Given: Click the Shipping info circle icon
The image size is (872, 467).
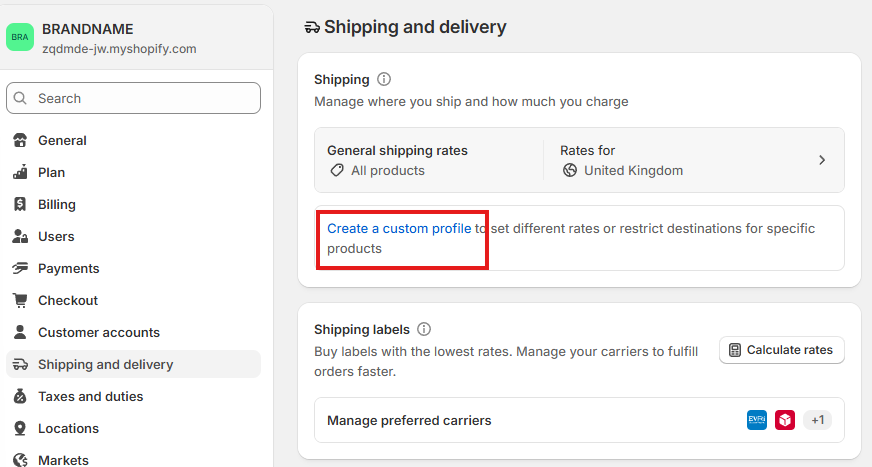Looking at the screenshot, I should click(384, 80).
